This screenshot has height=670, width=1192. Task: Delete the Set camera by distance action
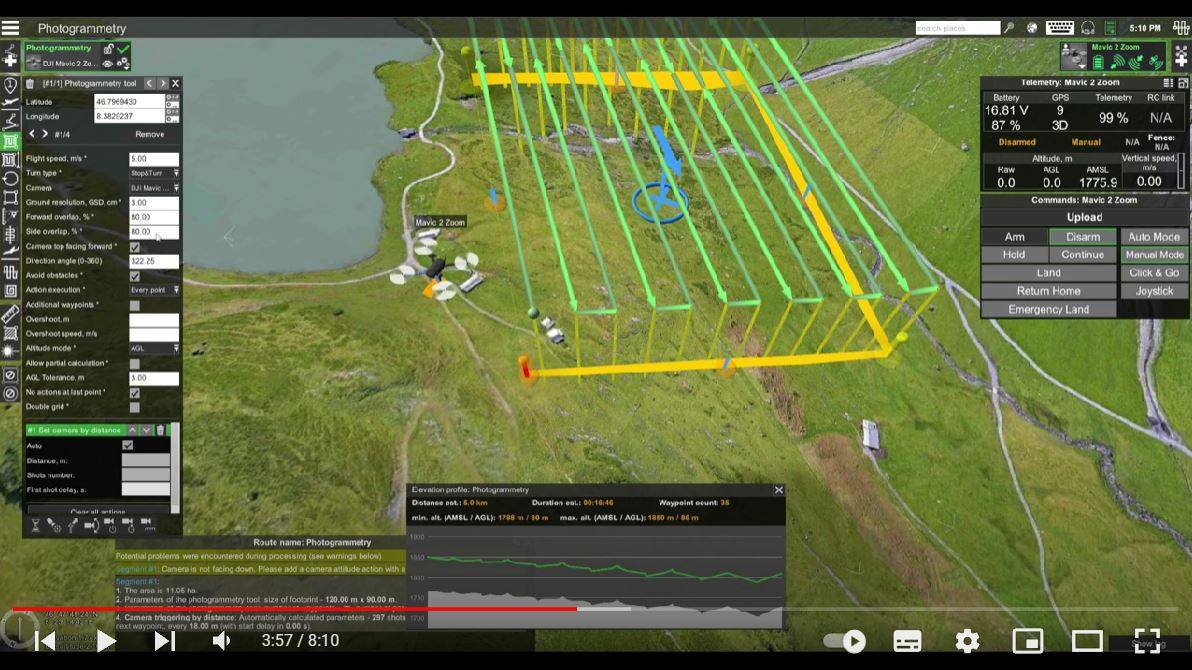point(160,430)
